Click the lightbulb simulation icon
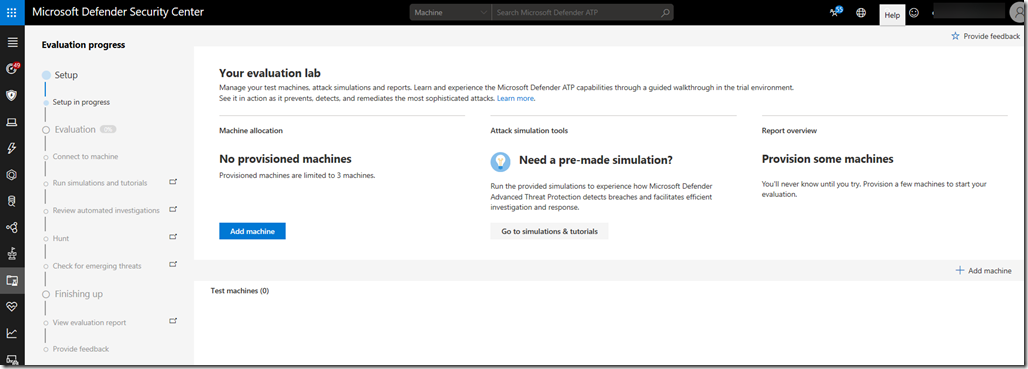 pyautogui.click(x=501, y=161)
